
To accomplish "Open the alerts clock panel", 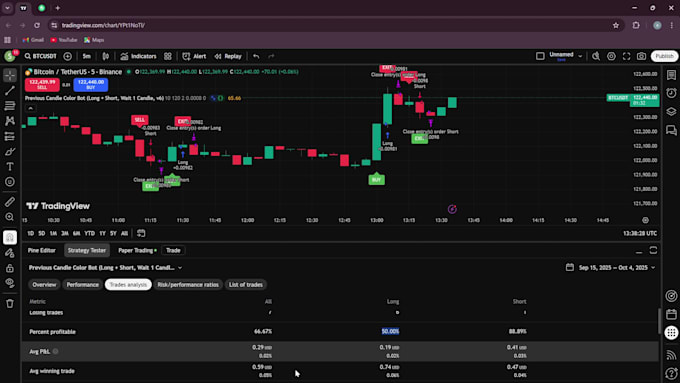I will [x=671, y=93].
